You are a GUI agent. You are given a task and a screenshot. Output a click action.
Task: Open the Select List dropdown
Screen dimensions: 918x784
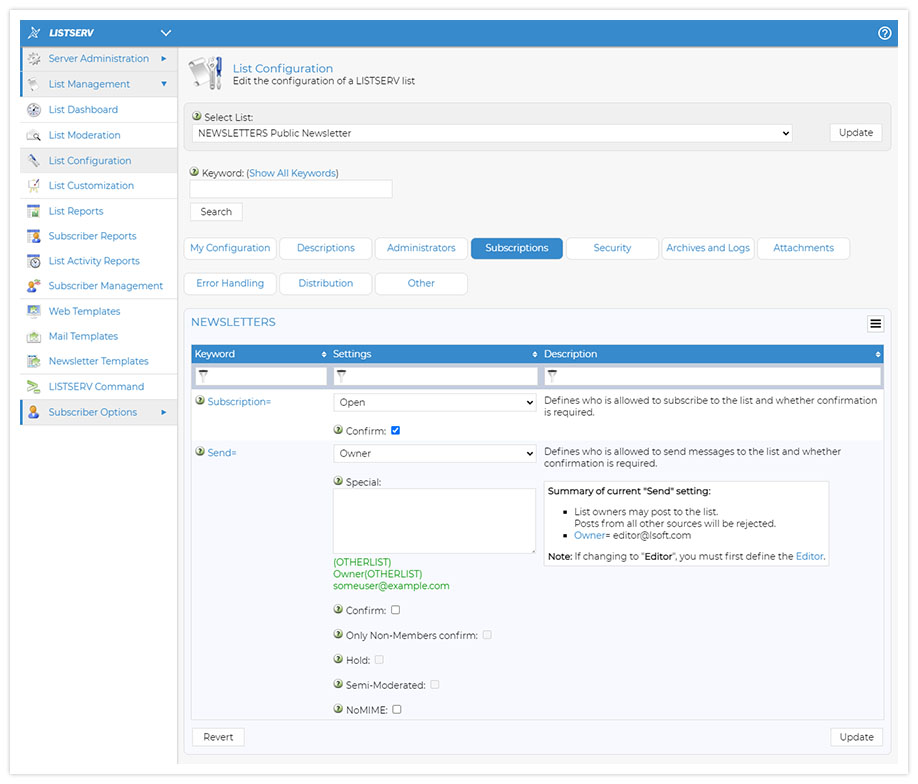click(x=492, y=133)
